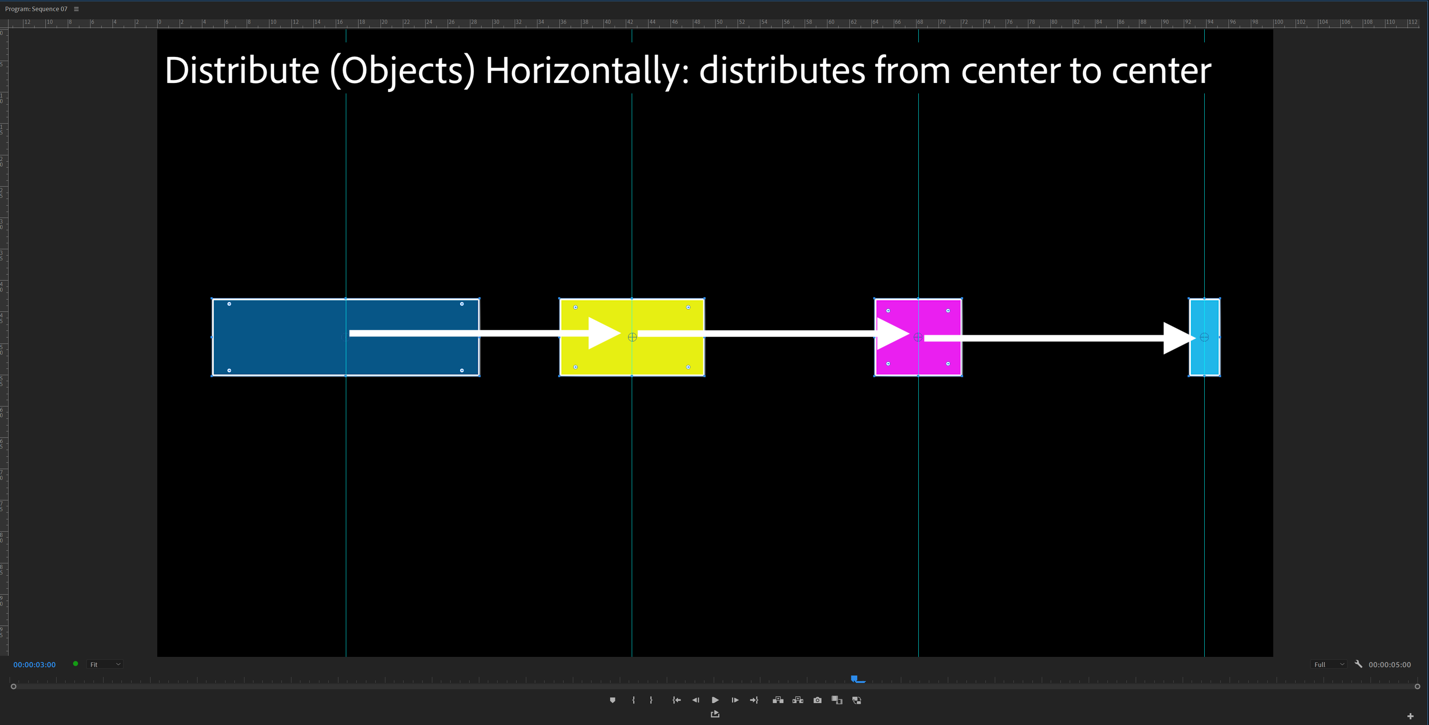Screen dimensions: 1429x725
Task: Enable Comparison View
Action: [837, 700]
